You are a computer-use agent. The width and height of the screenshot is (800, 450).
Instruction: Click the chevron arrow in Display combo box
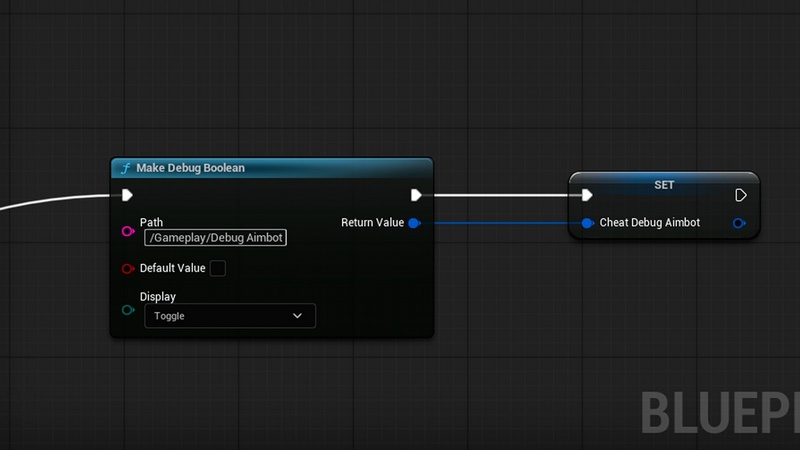(297, 316)
